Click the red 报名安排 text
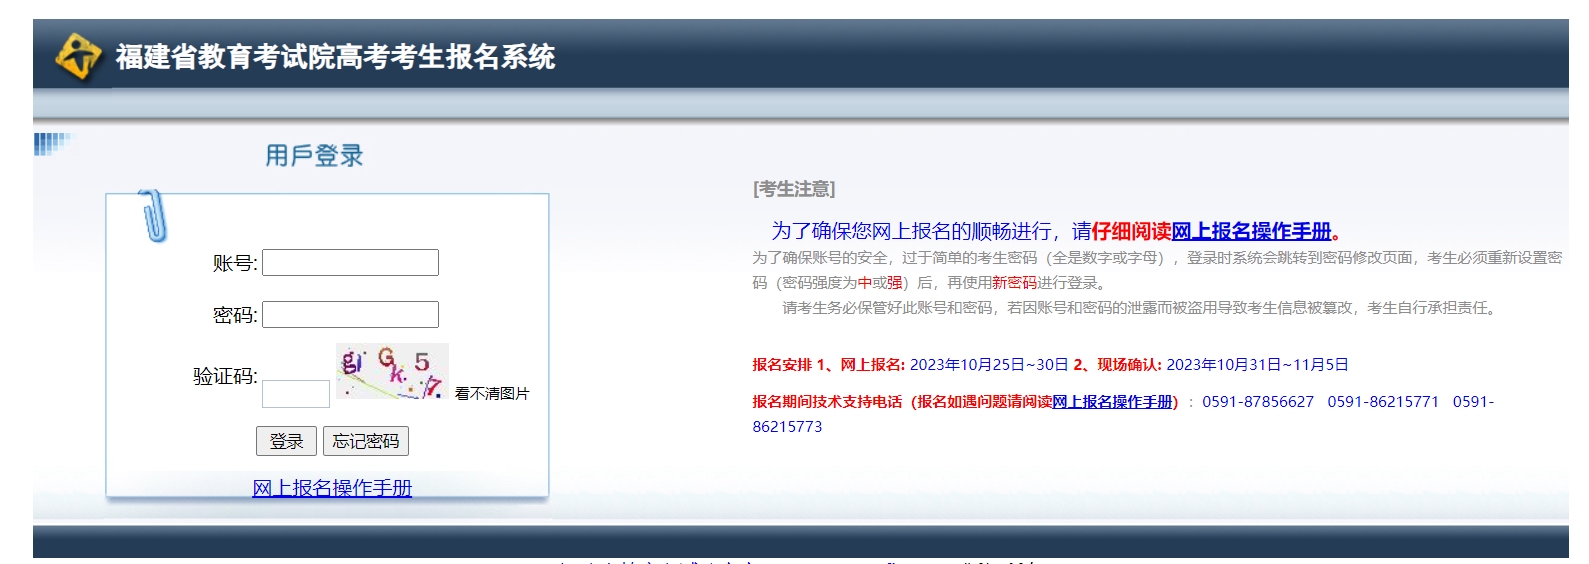The width and height of the screenshot is (1589, 564). (x=782, y=365)
